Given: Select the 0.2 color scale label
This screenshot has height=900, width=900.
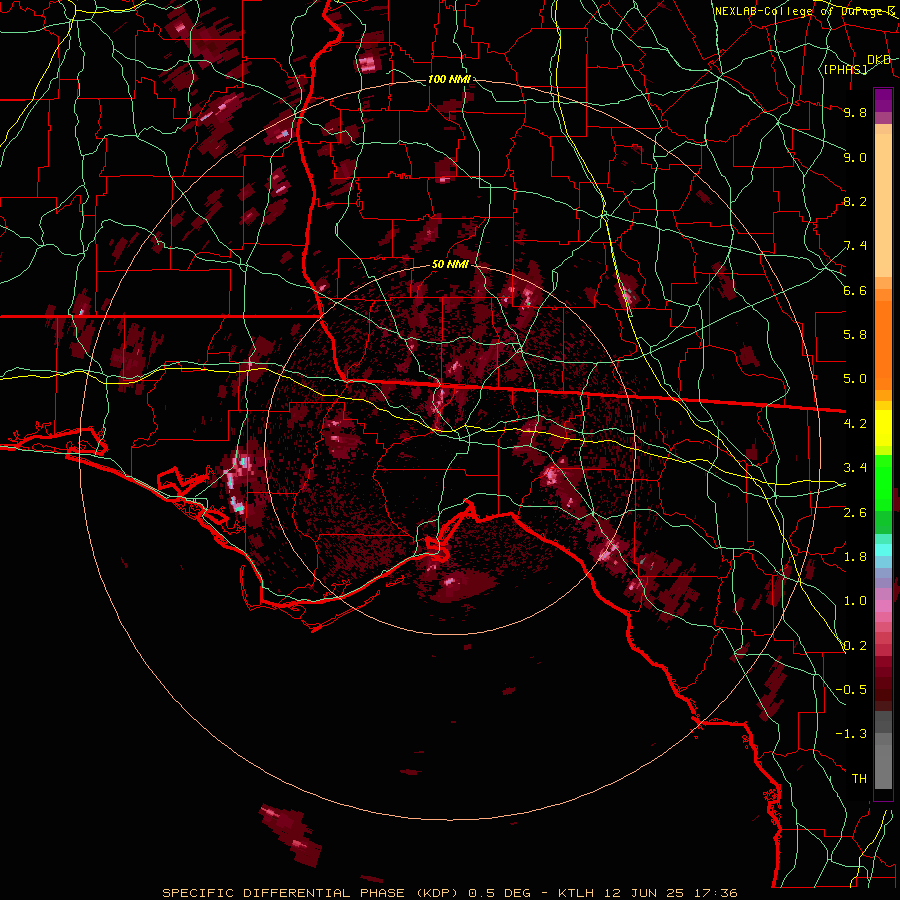Looking at the screenshot, I should tap(855, 646).
